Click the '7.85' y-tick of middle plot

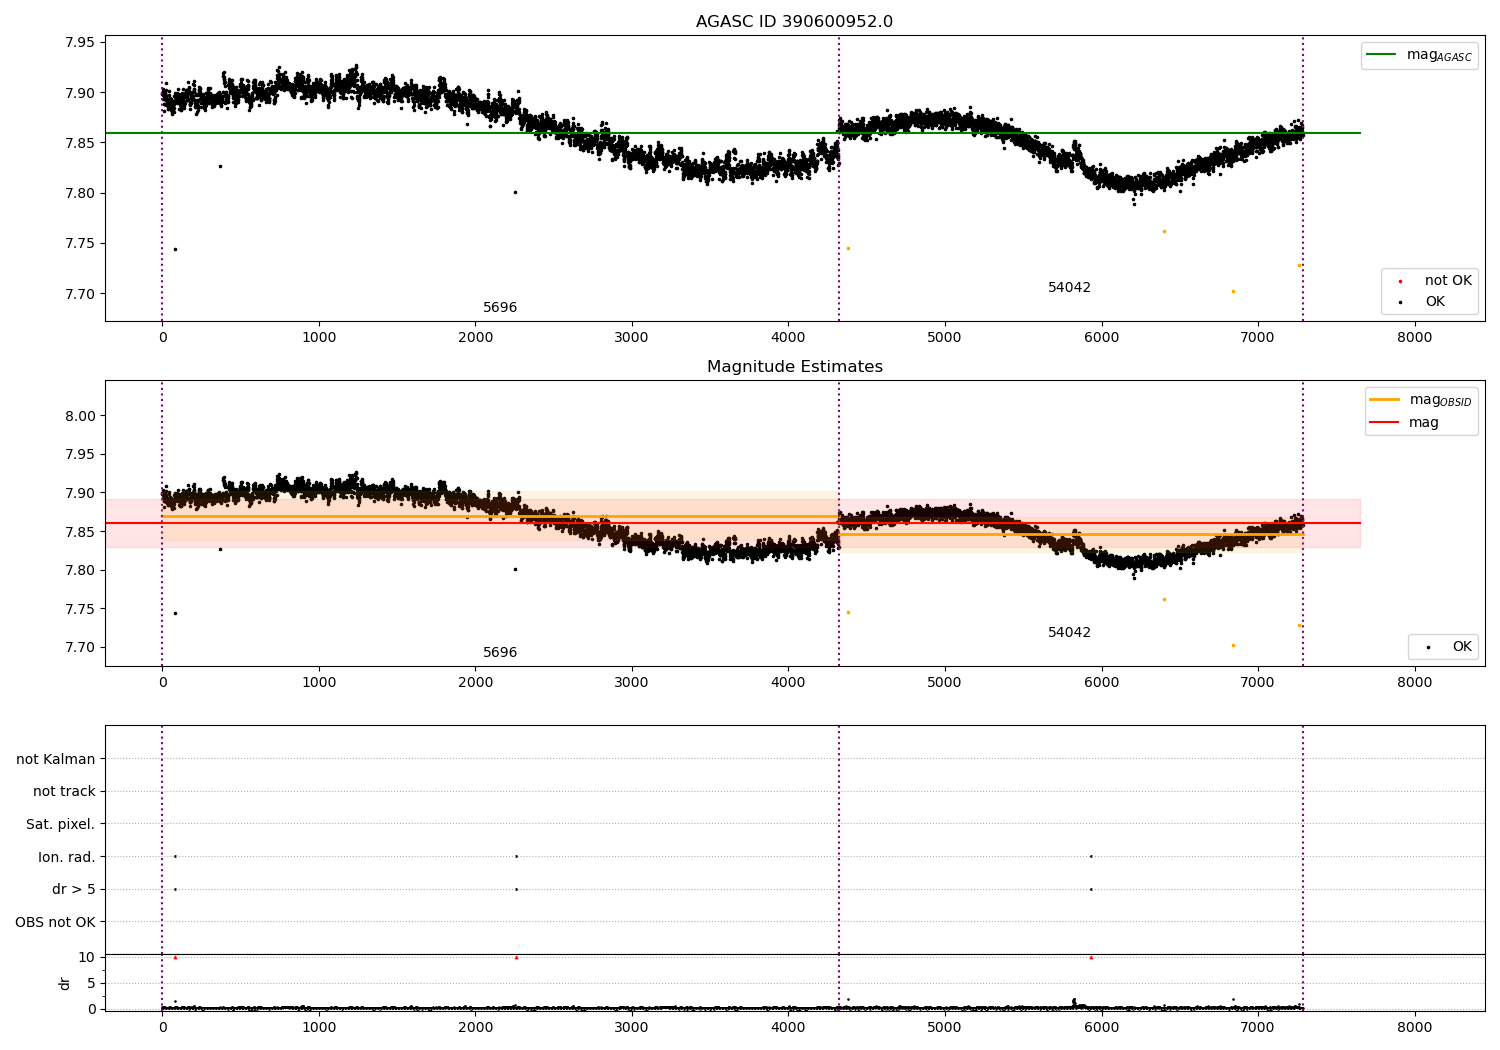coord(80,532)
